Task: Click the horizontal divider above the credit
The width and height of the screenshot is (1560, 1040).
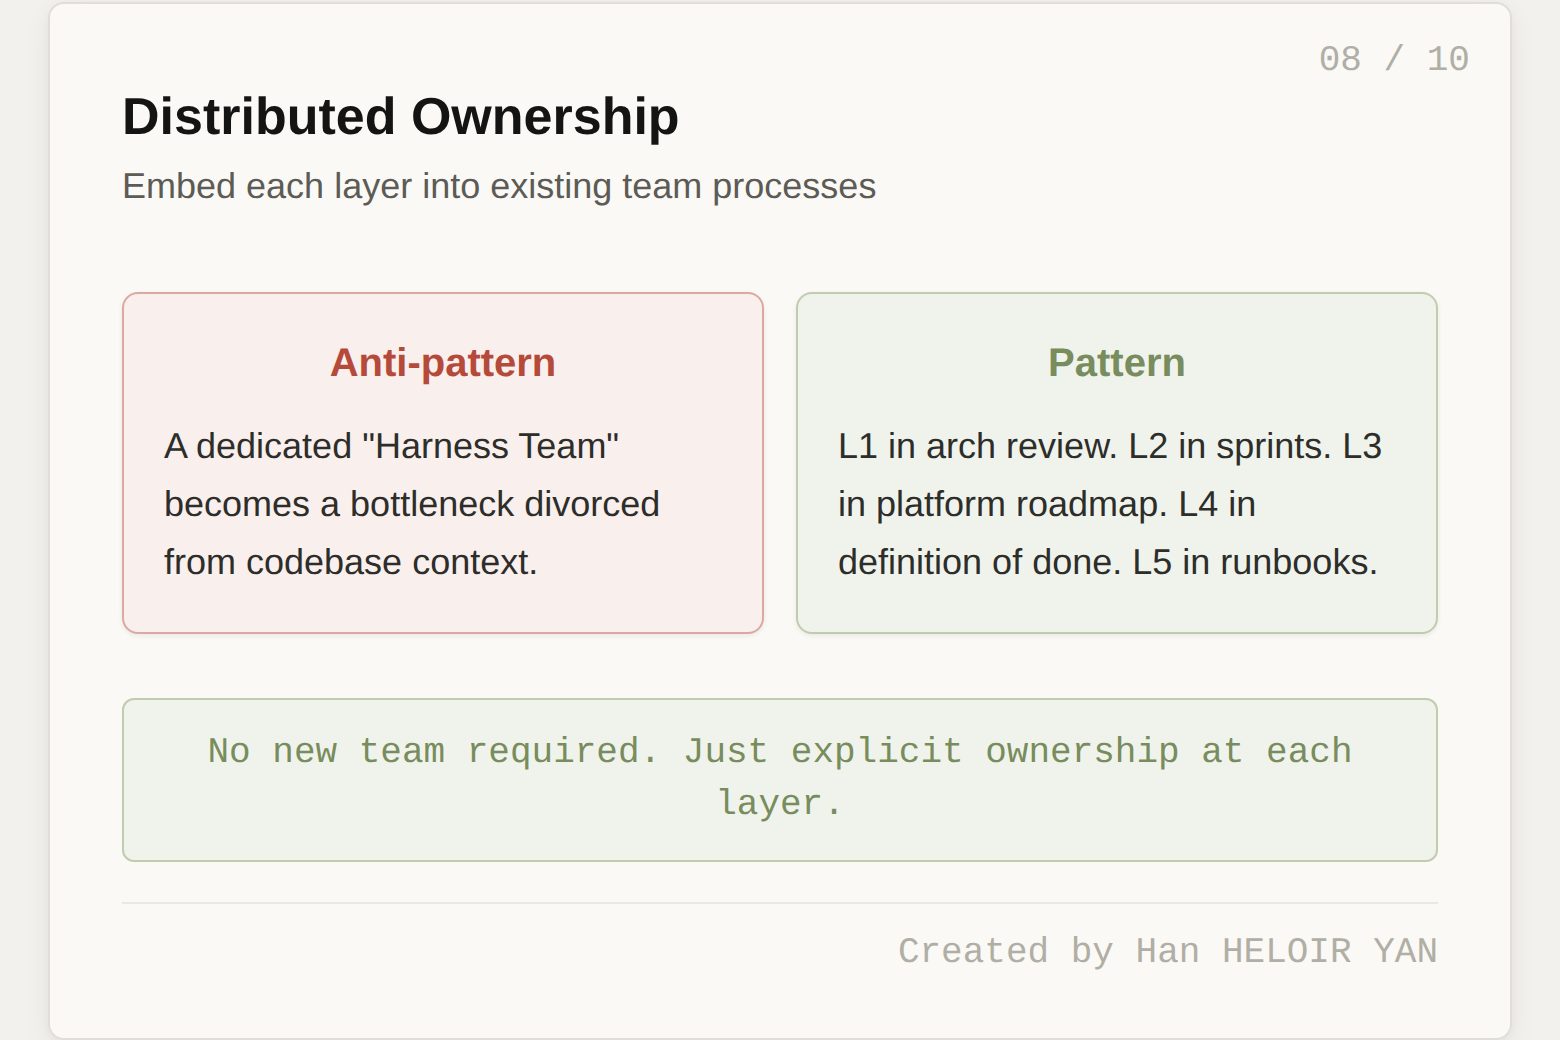Action: pos(779,900)
